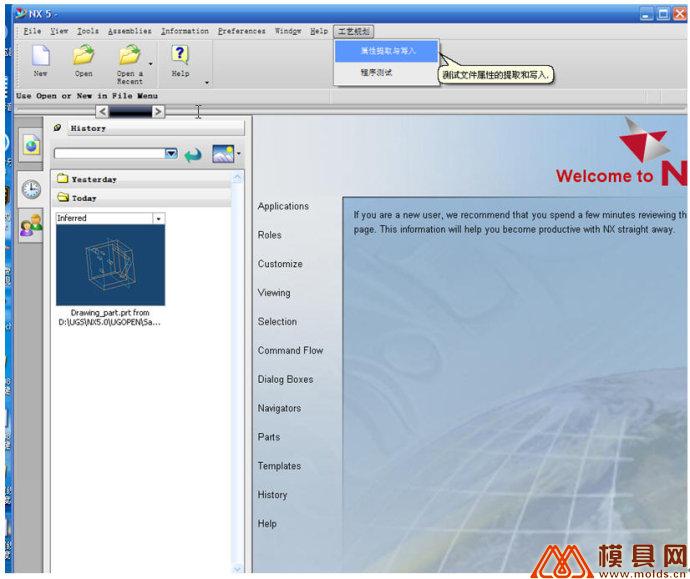
Task: Click the Open folder icon
Action: 83,56
